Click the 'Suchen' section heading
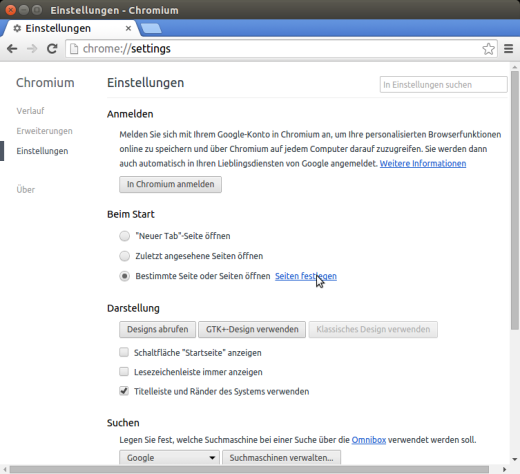This screenshot has height=474, width=520. 123,423
